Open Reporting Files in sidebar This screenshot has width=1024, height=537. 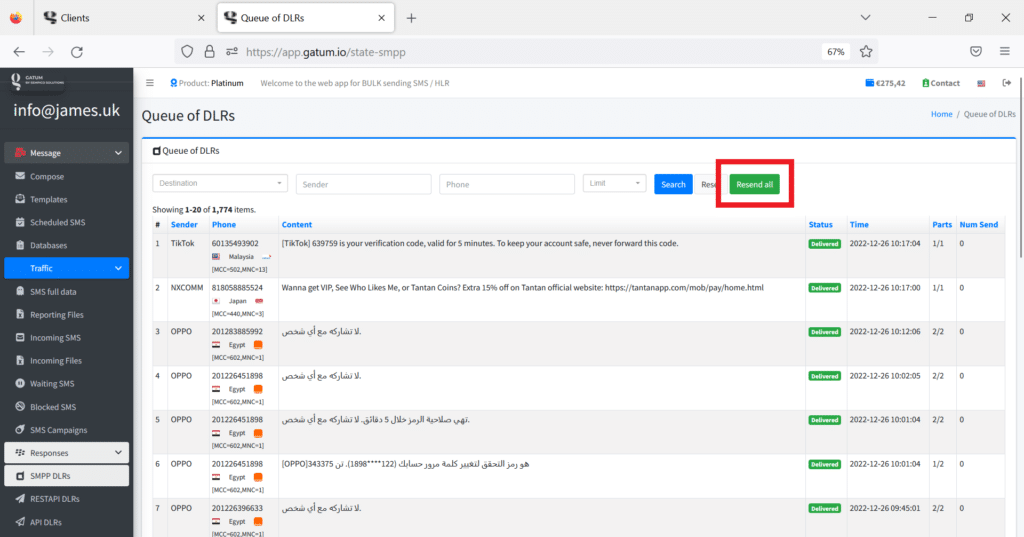67,314
